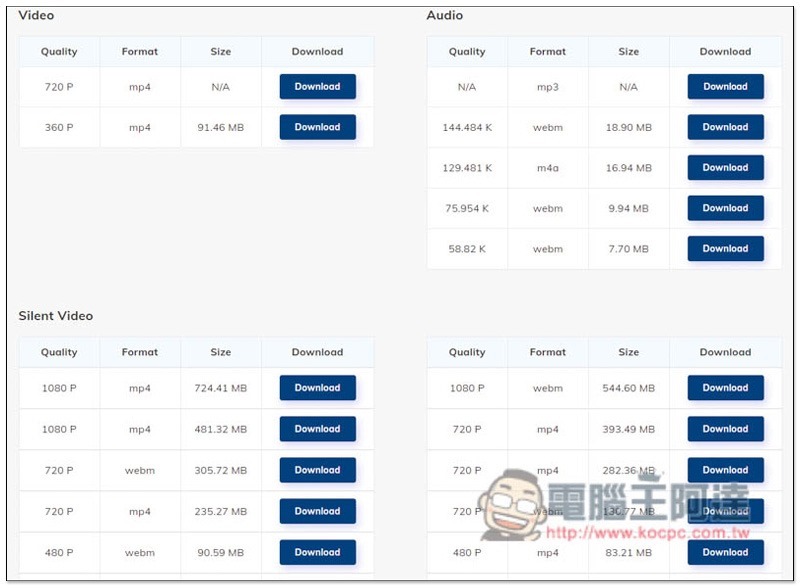Download the 235.27 MB silent 720 P mp4

pos(317,511)
